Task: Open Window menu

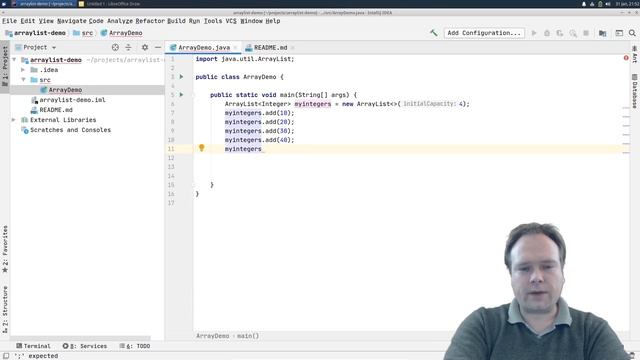Action: [251, 21]
